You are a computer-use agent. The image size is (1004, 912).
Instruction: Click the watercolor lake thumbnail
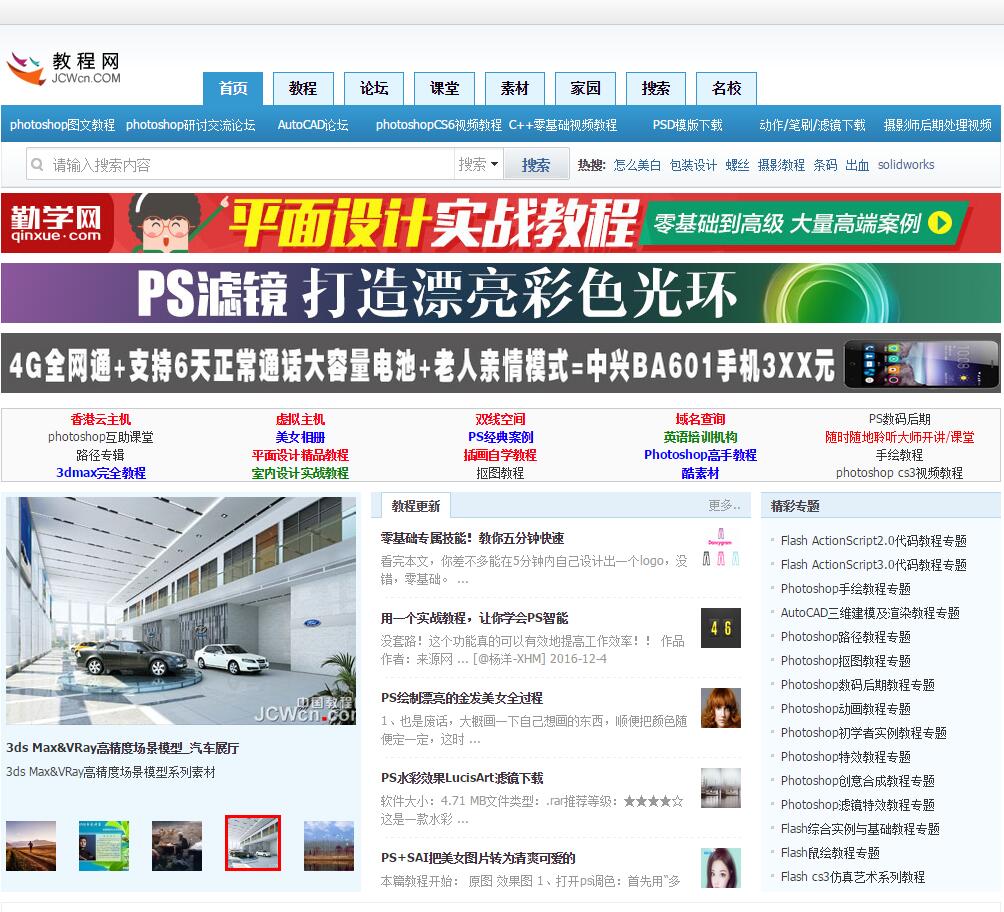pyautogui.click(x=720, y=788)
